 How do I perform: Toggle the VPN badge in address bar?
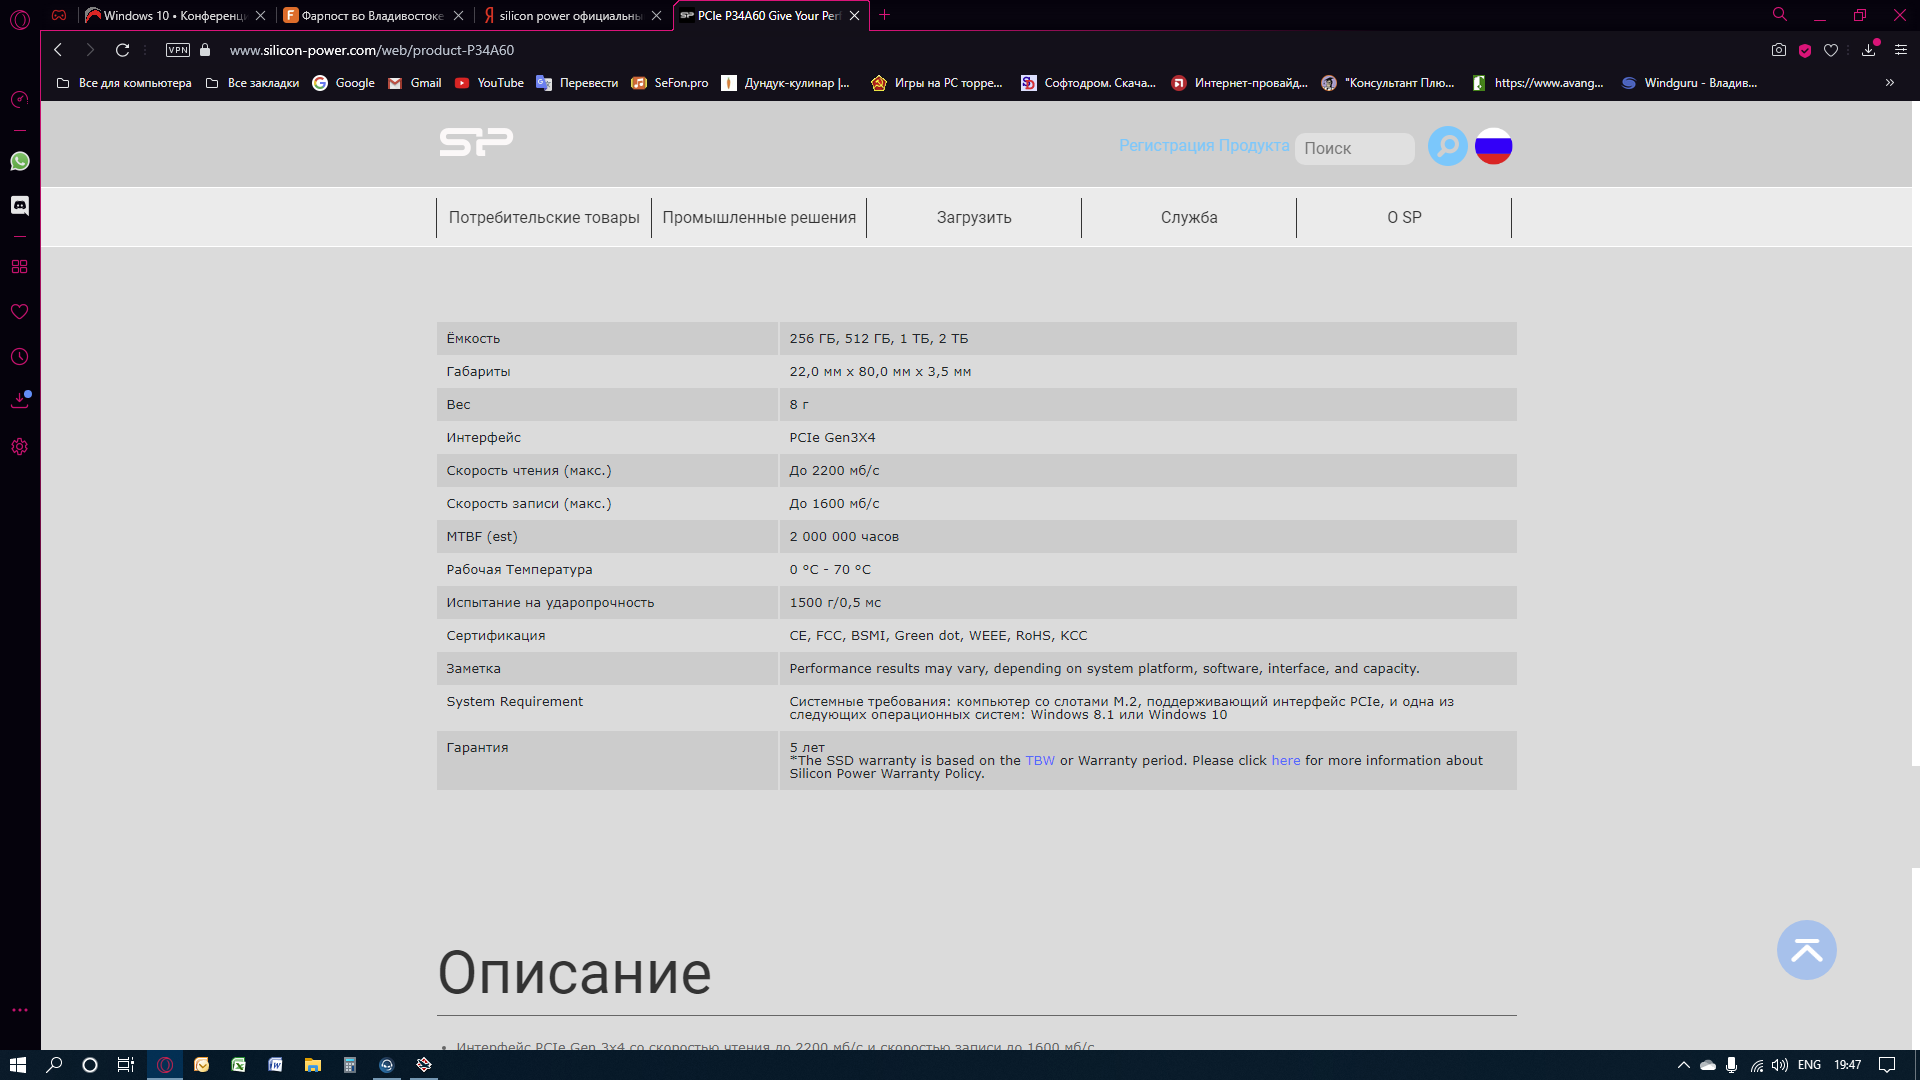pos(178,50)
